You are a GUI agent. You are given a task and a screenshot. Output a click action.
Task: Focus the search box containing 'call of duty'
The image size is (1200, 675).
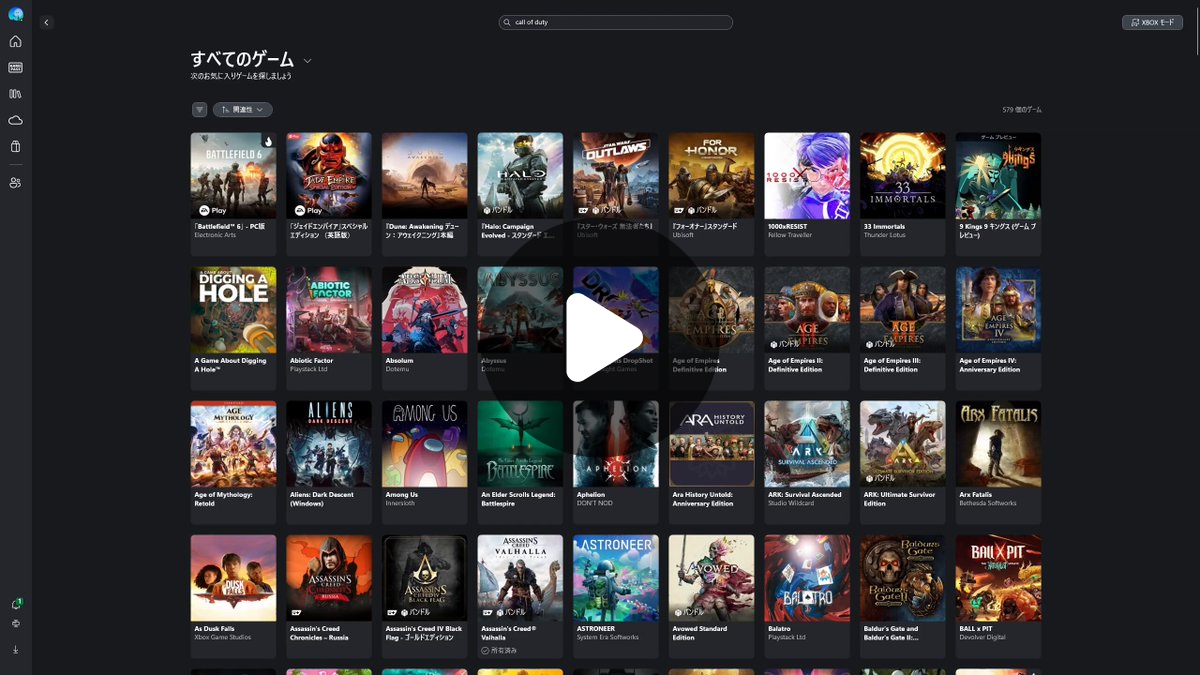click(615, 22)
